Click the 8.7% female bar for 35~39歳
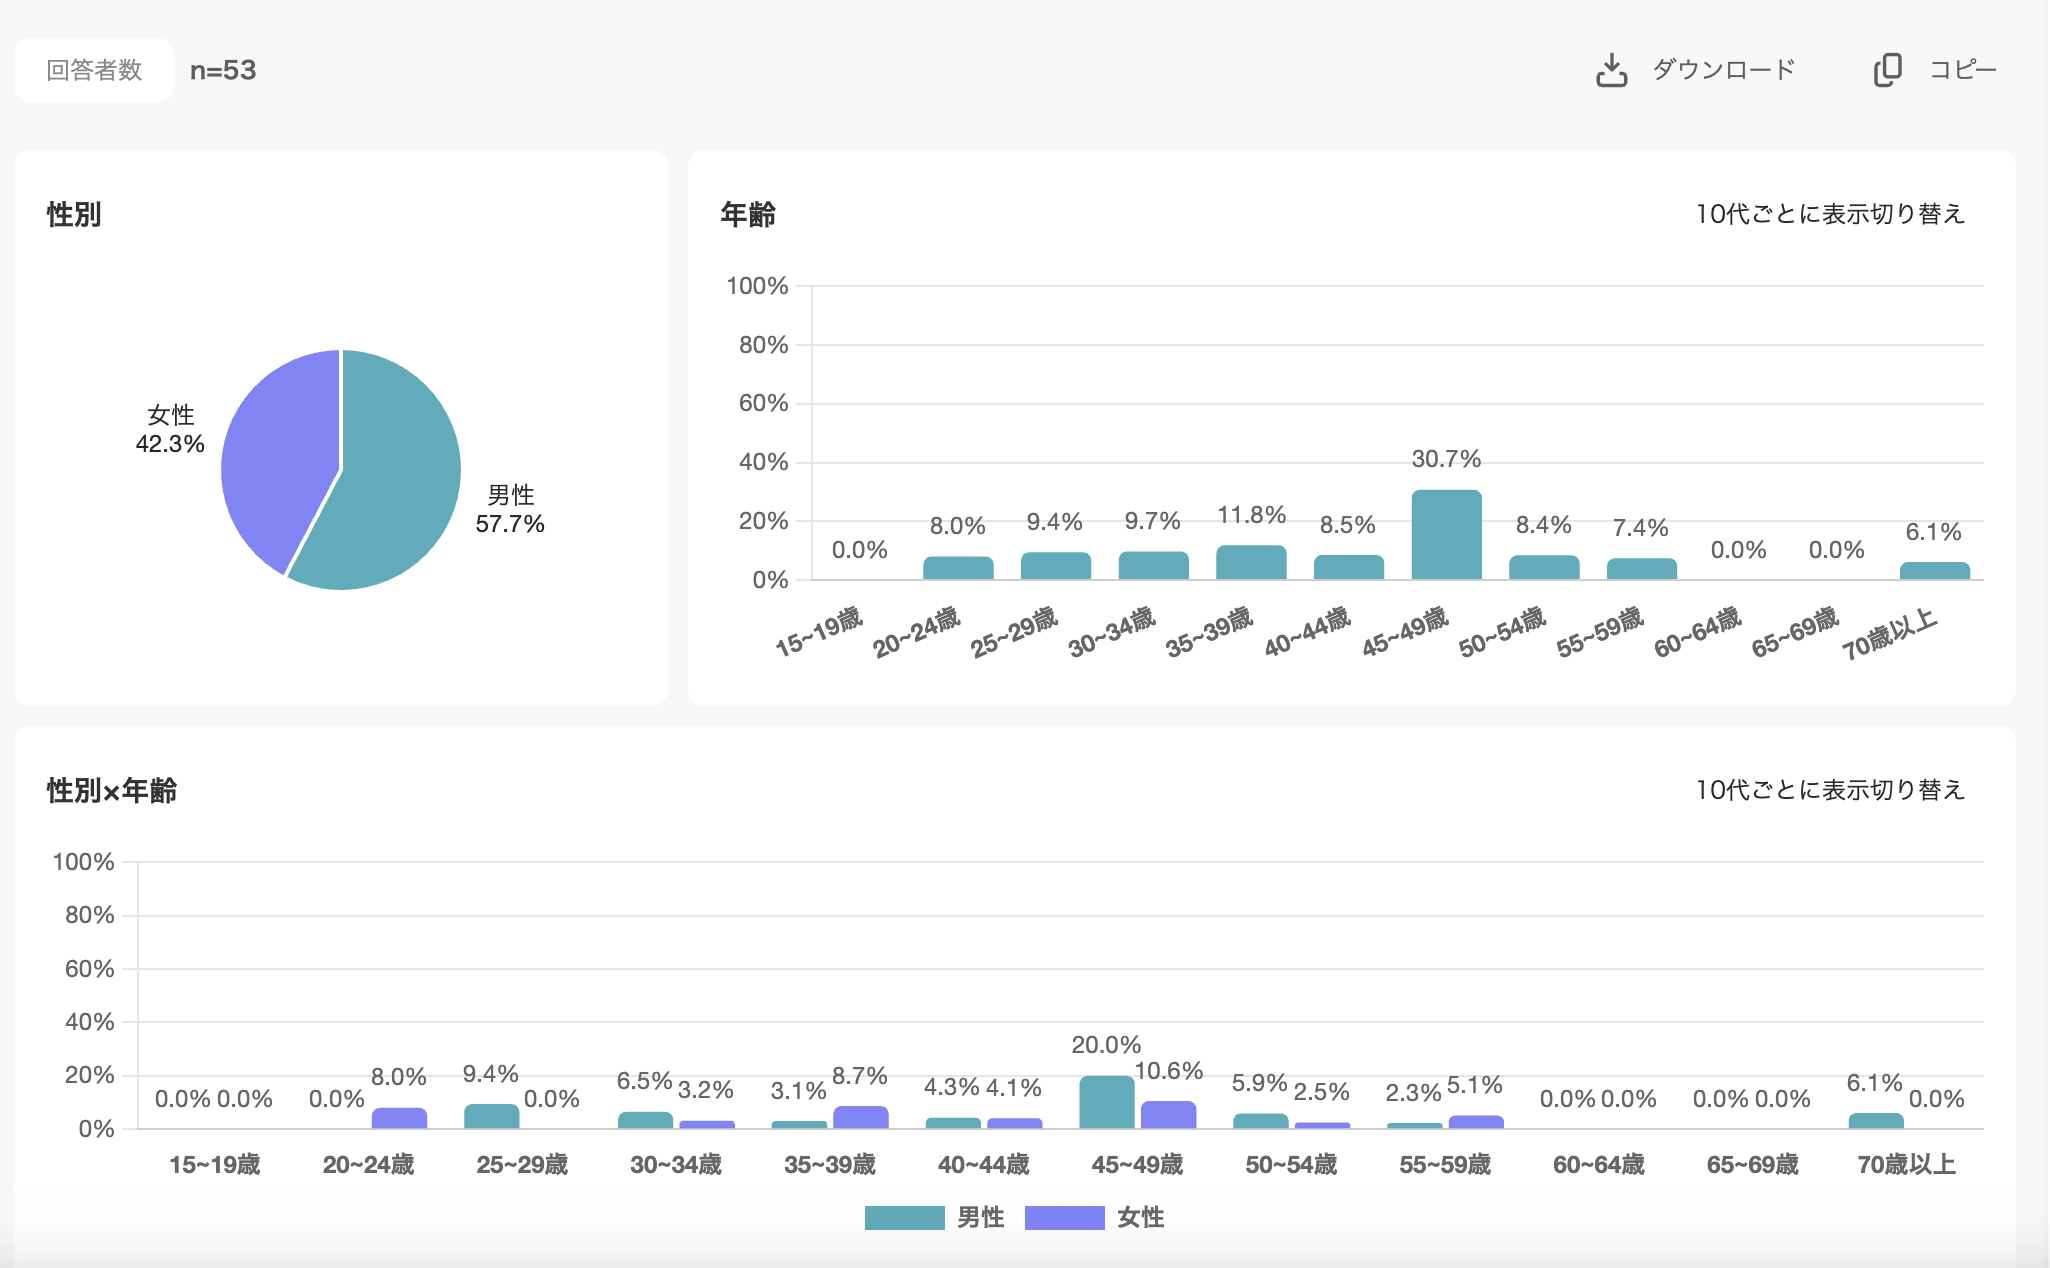2050x1268 pixels. [860, 1118]
